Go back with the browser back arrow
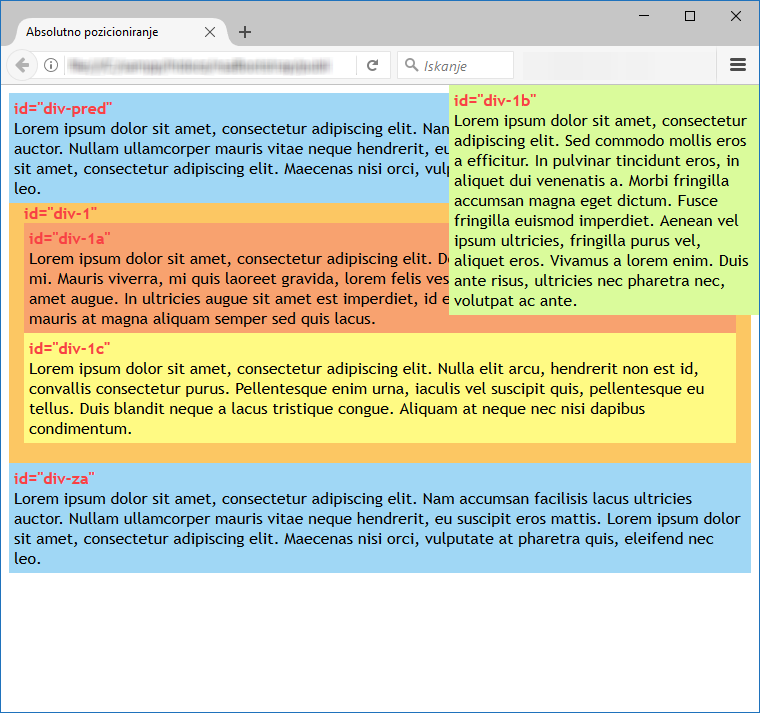760x713 pixels. (x=22, y=65)
